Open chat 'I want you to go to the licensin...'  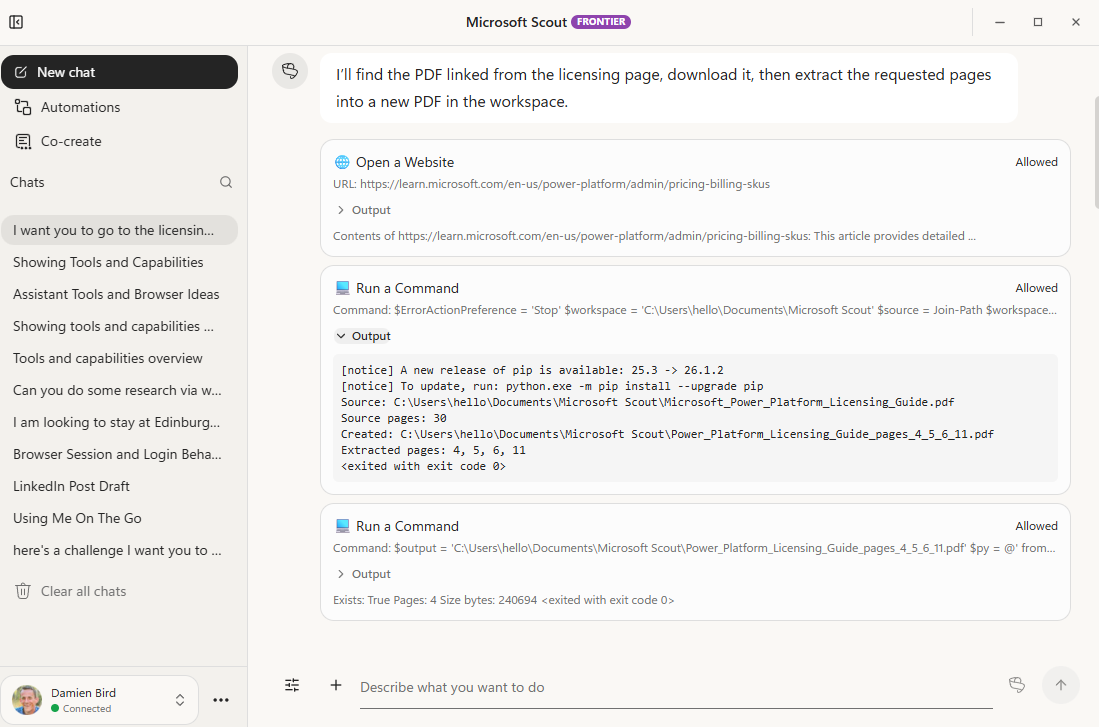click(x=119, y=230)
